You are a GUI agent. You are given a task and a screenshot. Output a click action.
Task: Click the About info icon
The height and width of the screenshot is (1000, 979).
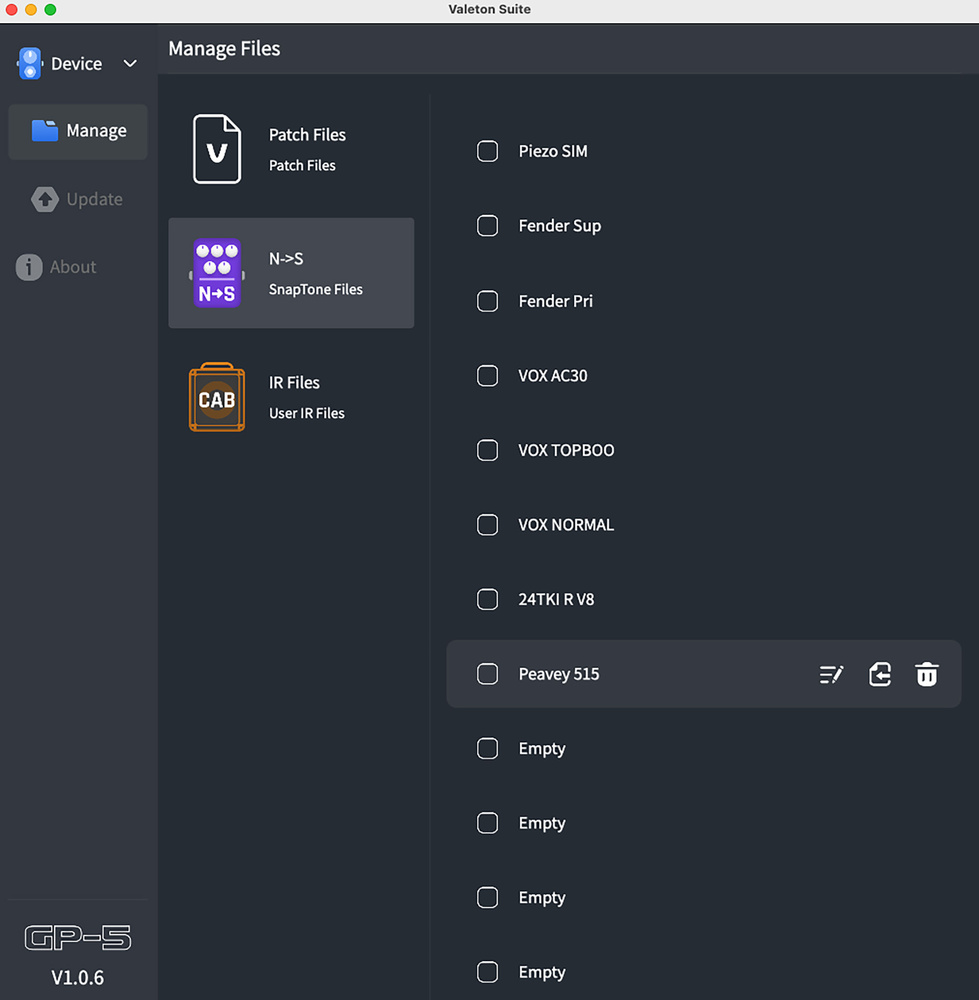[x=29, y=267]
